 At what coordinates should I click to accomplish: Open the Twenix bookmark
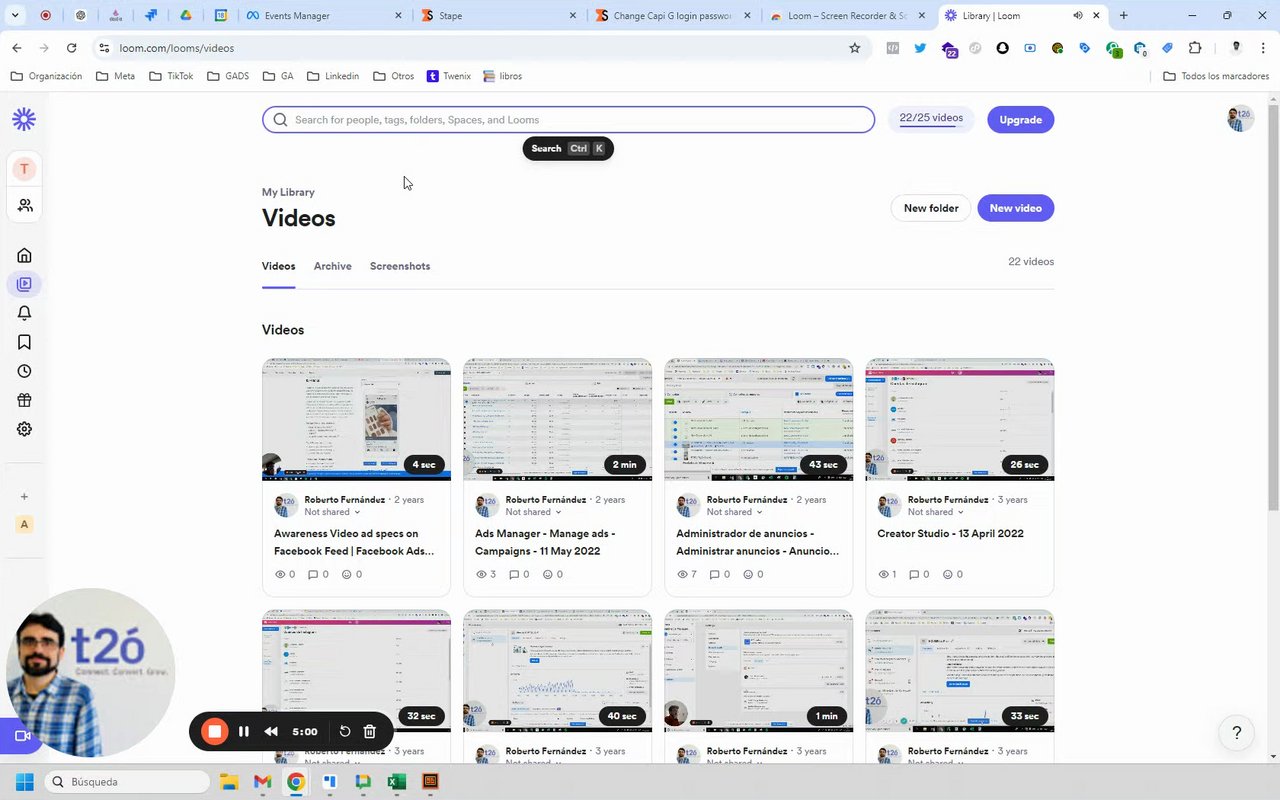click(448, 76)
